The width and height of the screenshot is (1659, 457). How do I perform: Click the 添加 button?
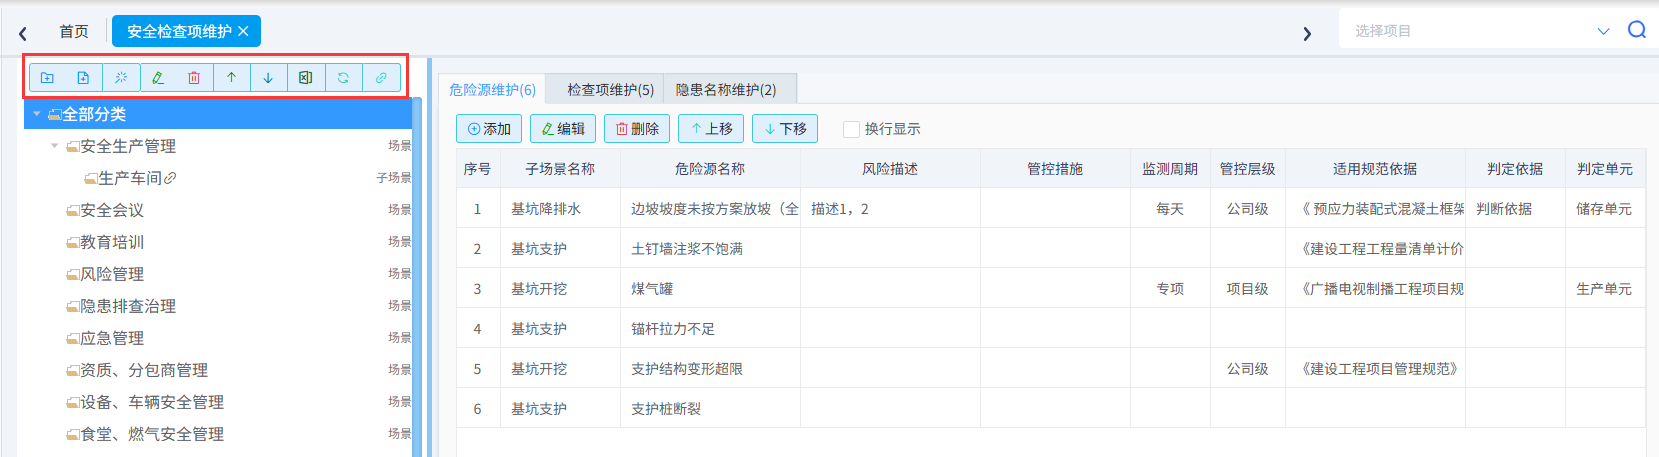489,129
